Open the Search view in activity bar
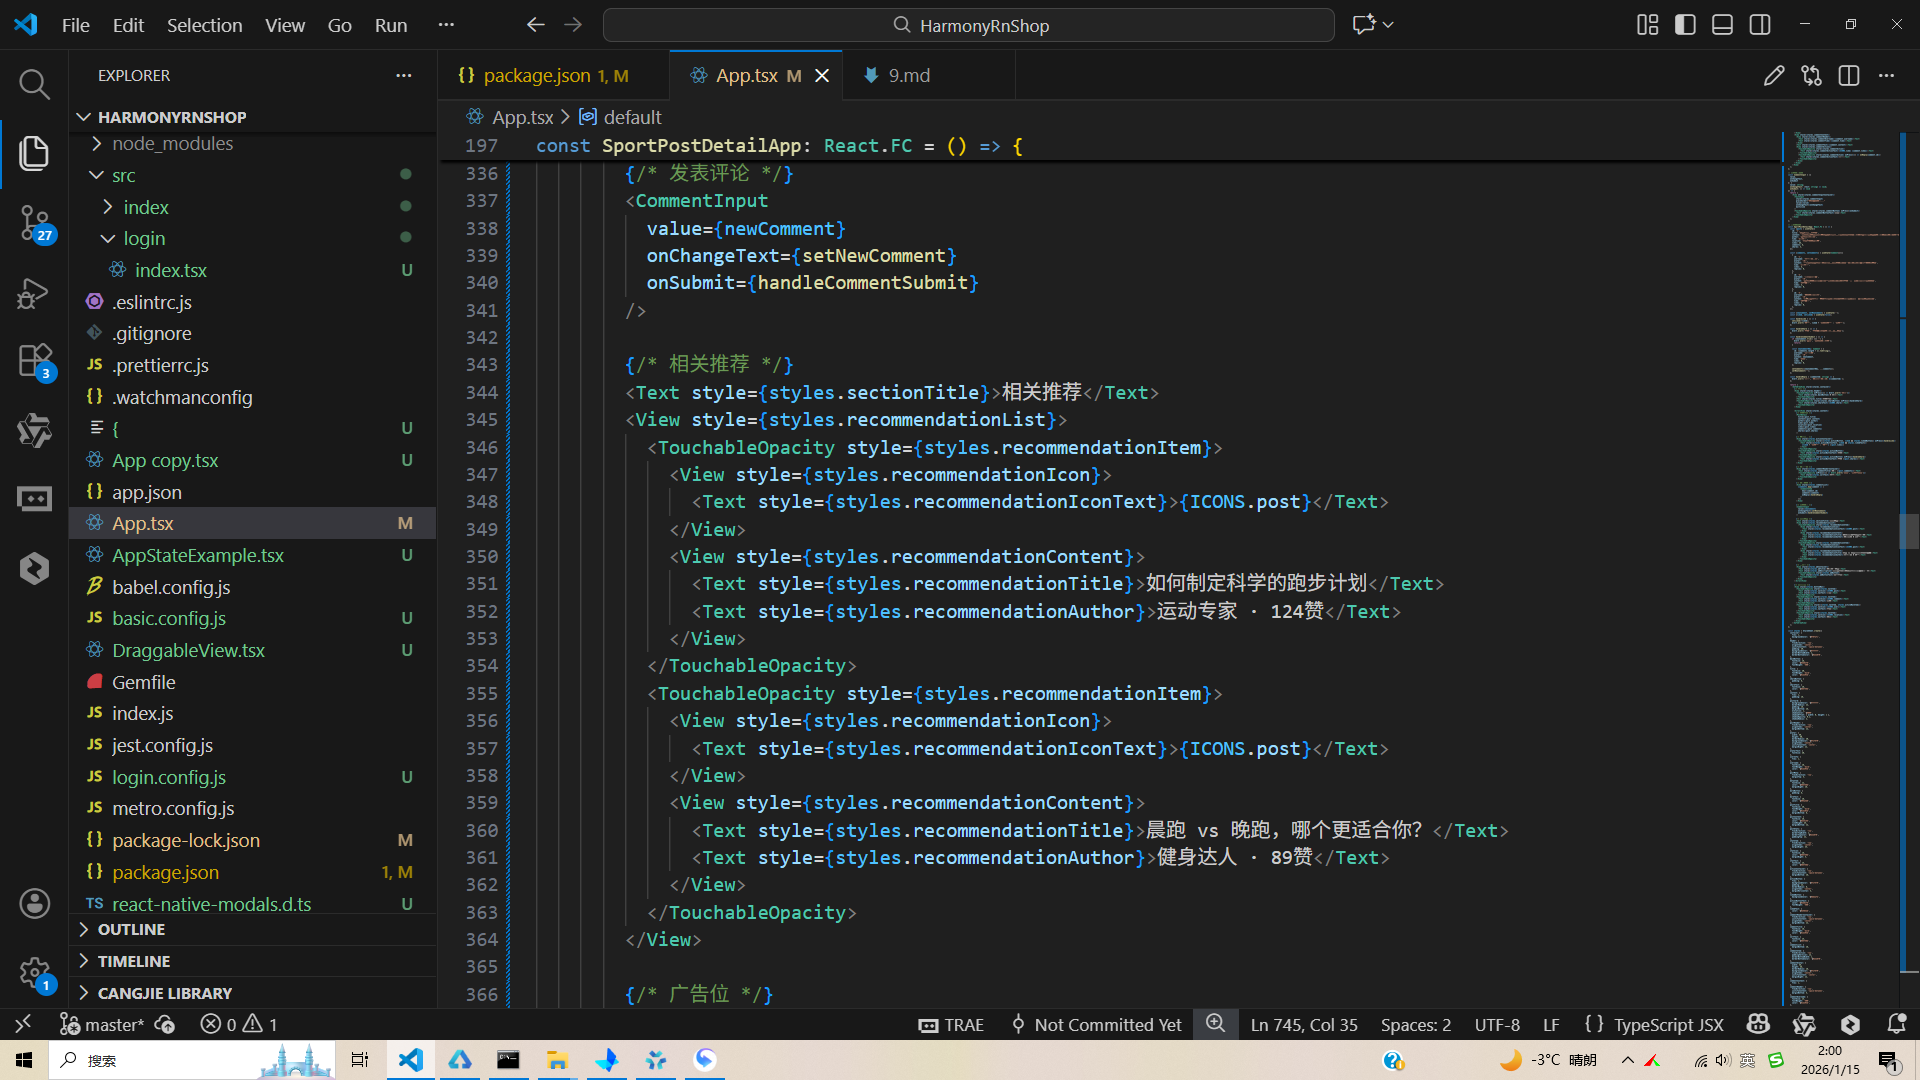1920x1080 pixels. click(34, 84)
